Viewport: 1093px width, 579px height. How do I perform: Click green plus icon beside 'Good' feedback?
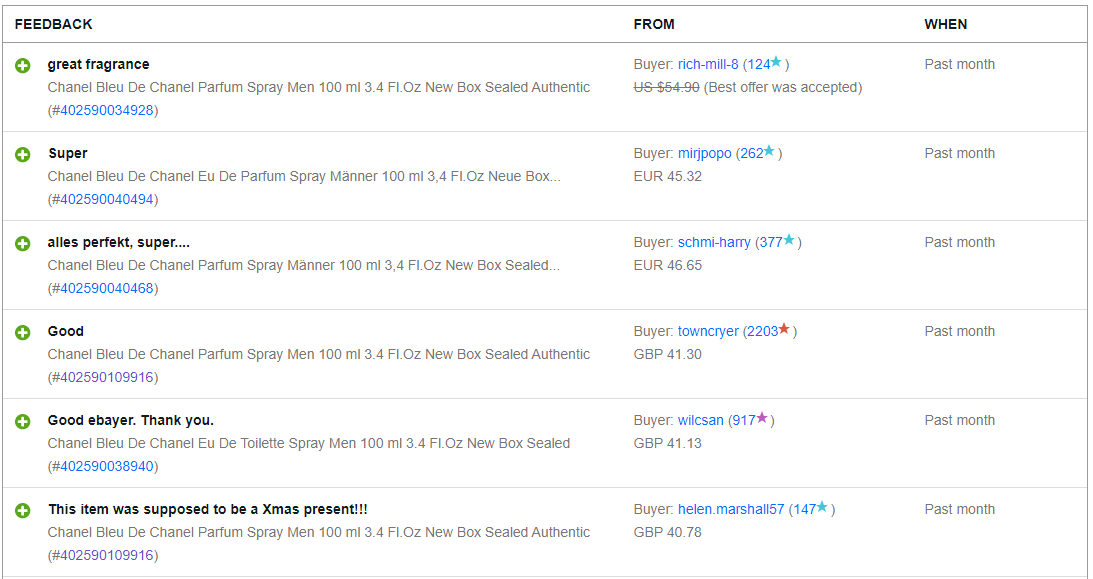(23, 332)
